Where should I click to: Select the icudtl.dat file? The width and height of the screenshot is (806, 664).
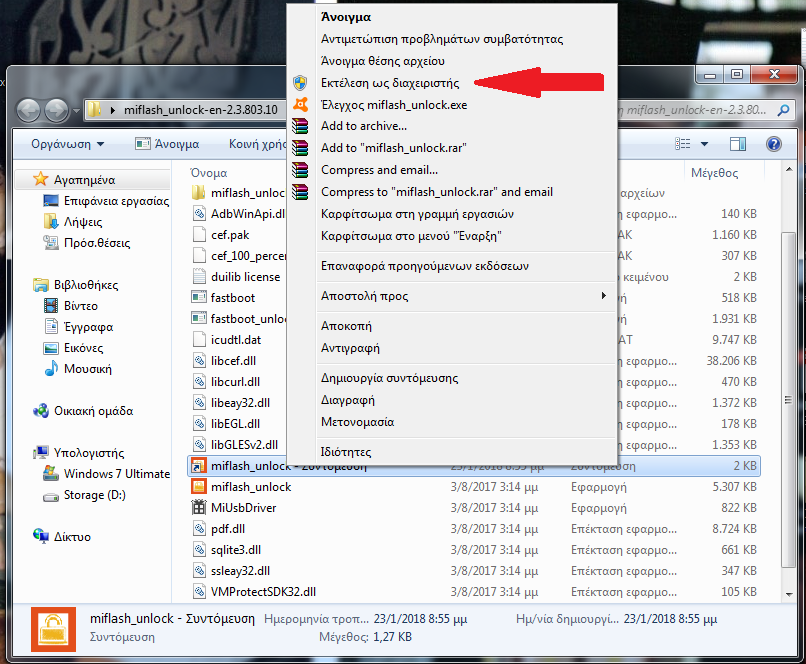[x=236, y=340]
